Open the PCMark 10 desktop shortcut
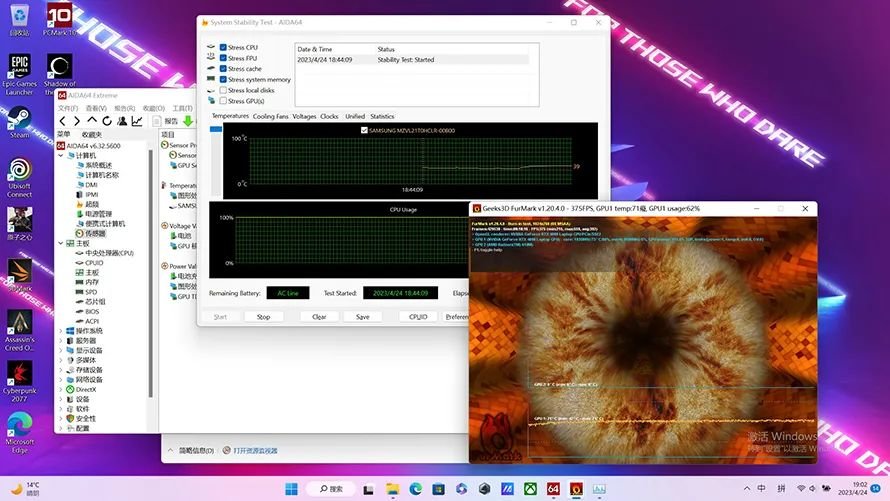Screen dimensions: 890x501 [x=59, y=17]
